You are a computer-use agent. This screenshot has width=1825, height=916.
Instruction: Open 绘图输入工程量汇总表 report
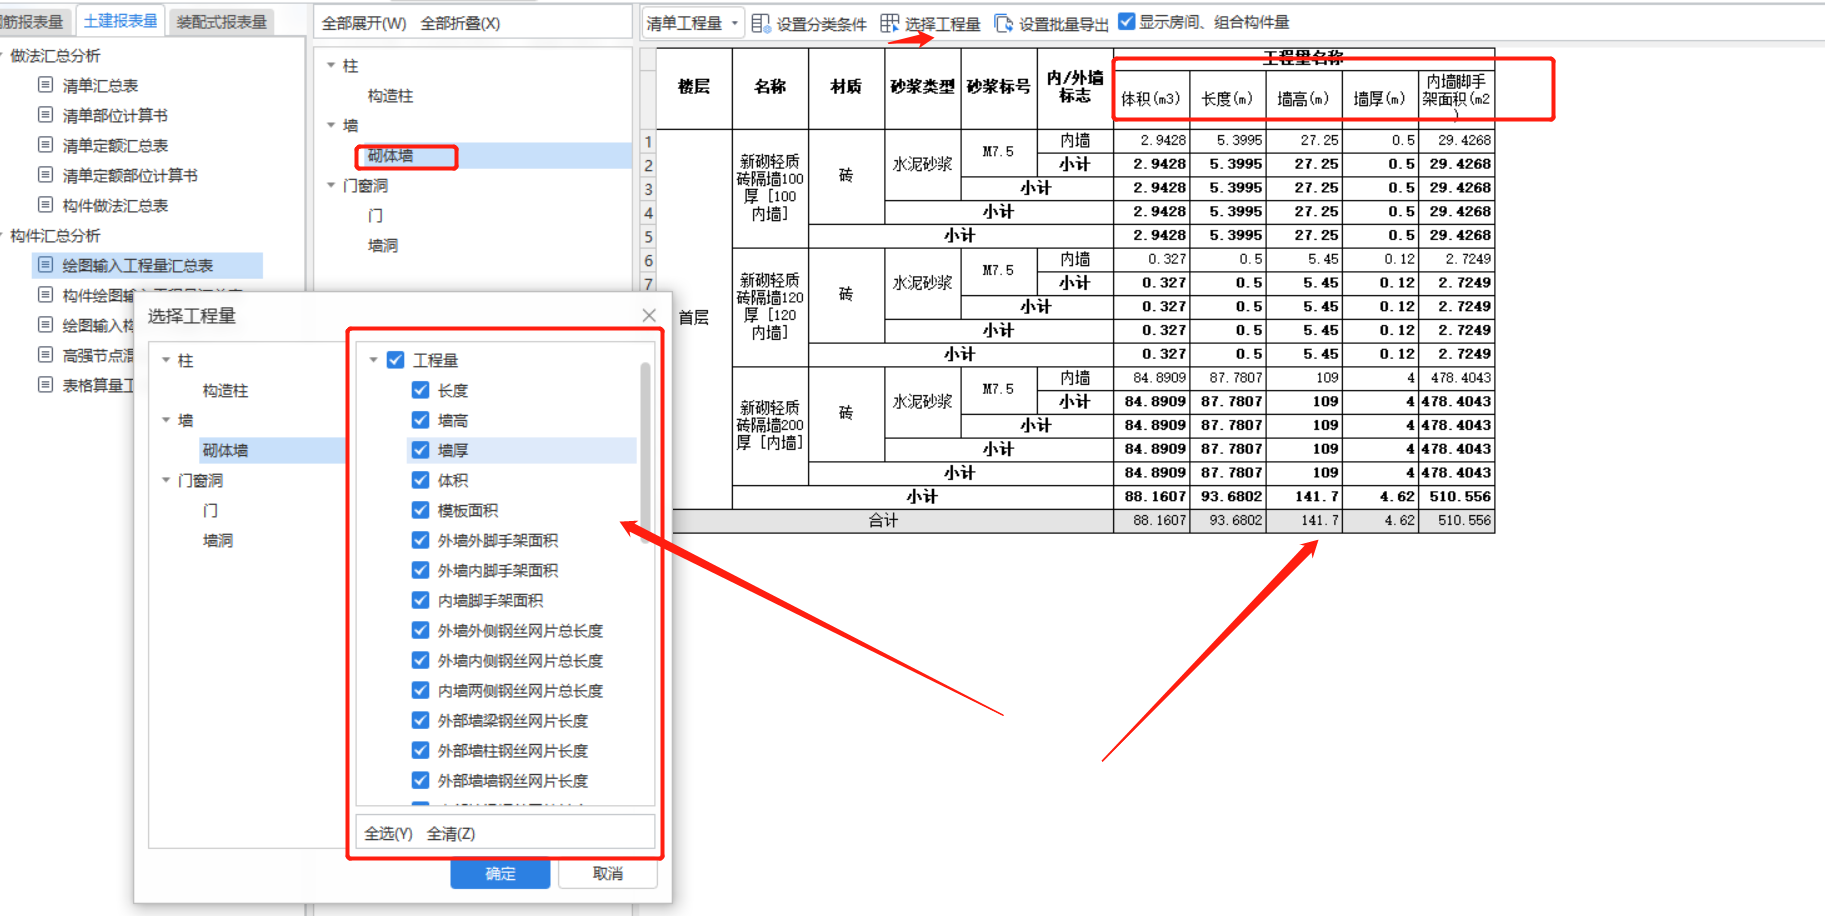(138, 265)
